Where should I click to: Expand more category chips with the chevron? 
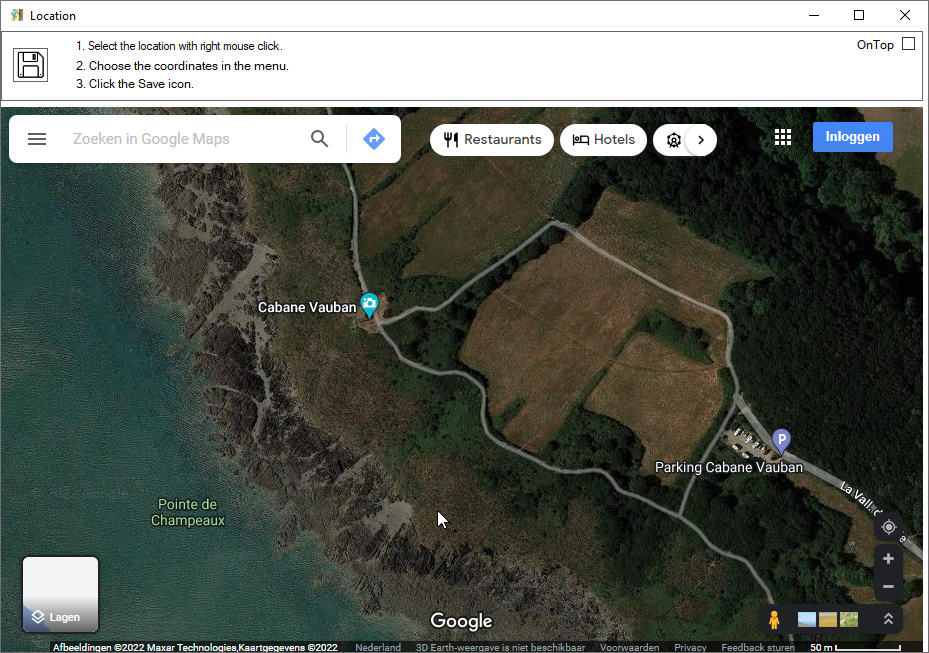701,140
